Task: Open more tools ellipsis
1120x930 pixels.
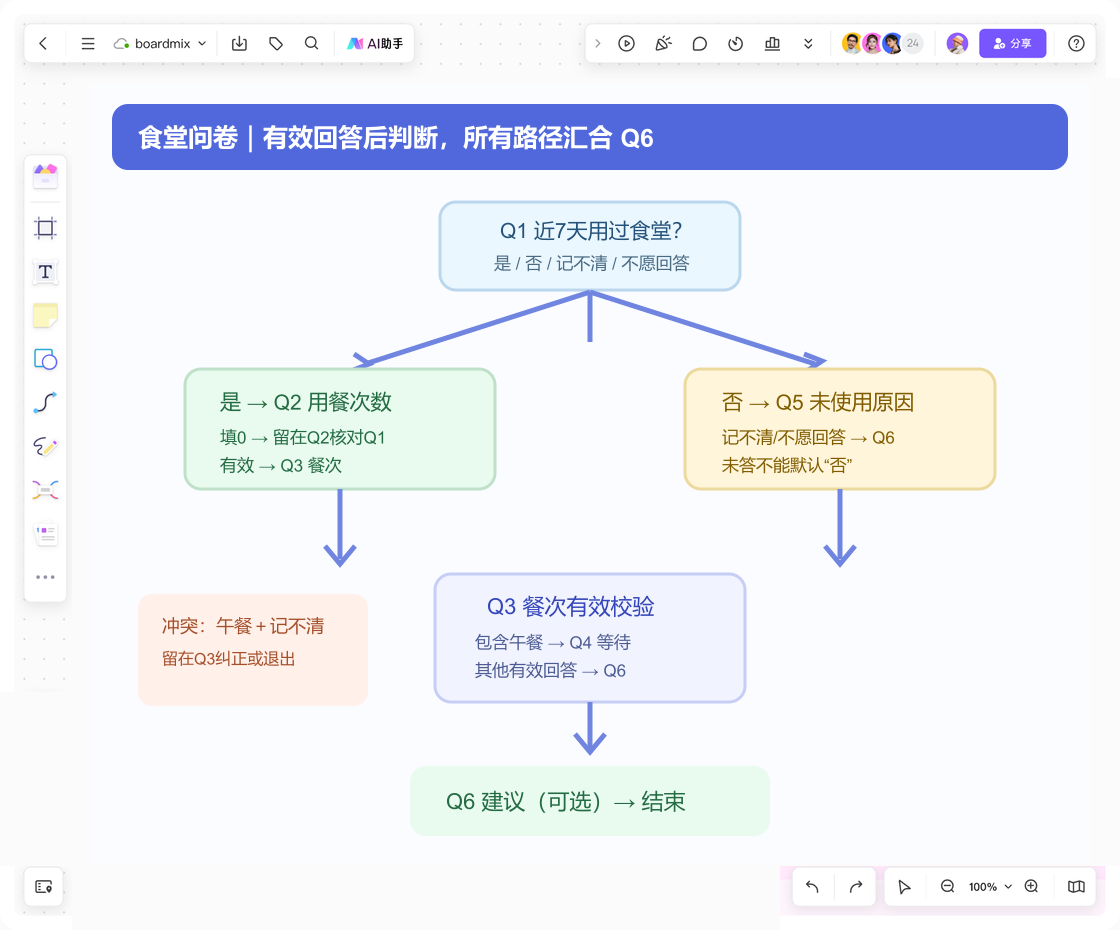Action: click(x=45, y=577)
